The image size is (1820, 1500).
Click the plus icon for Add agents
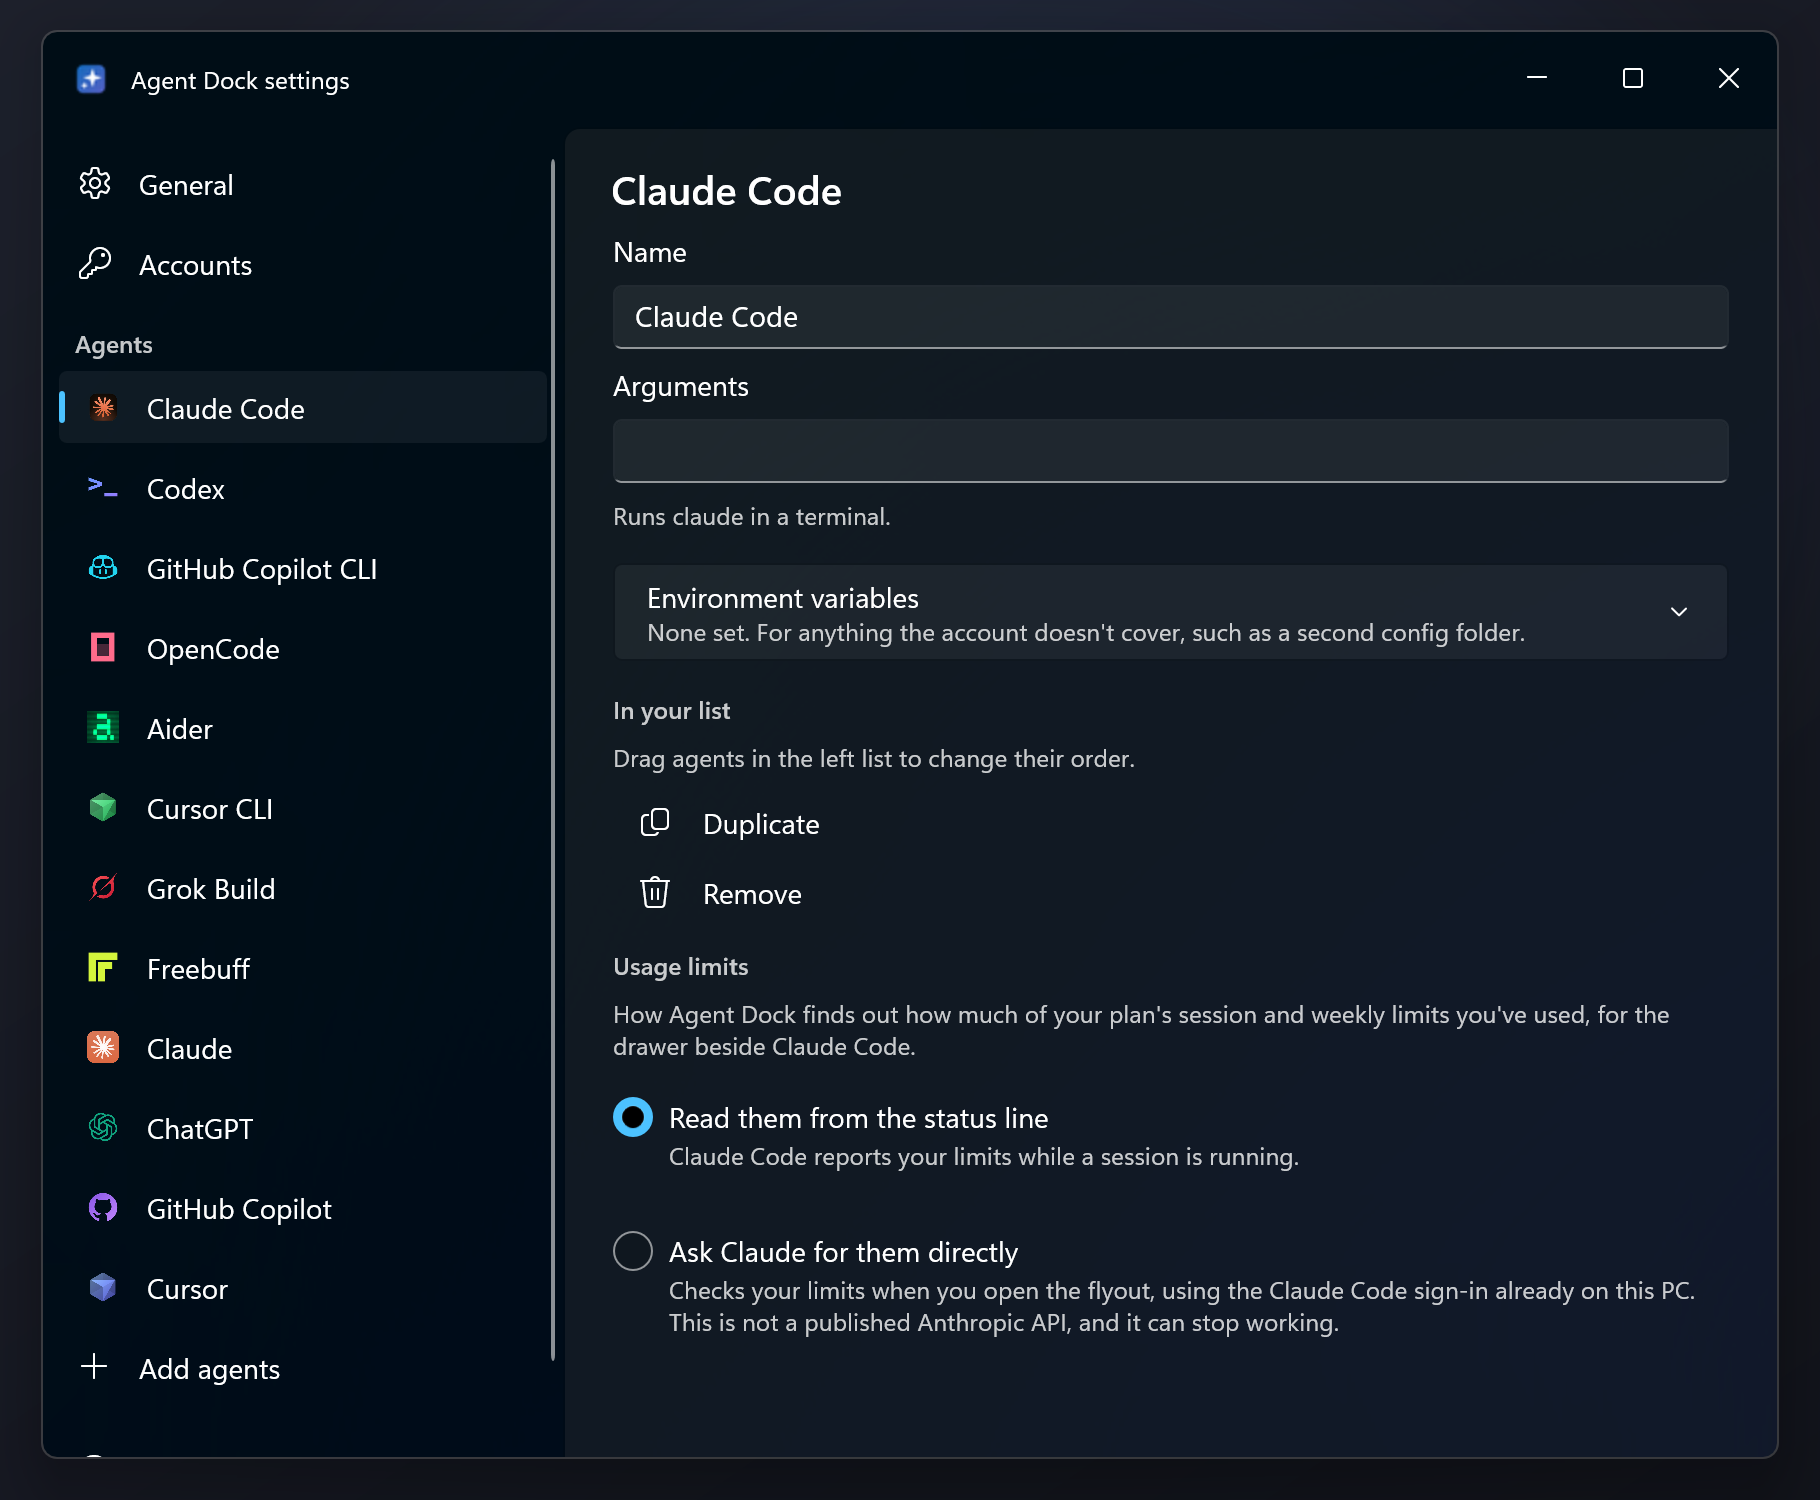pyautogui.click(x=94, y=1367)
